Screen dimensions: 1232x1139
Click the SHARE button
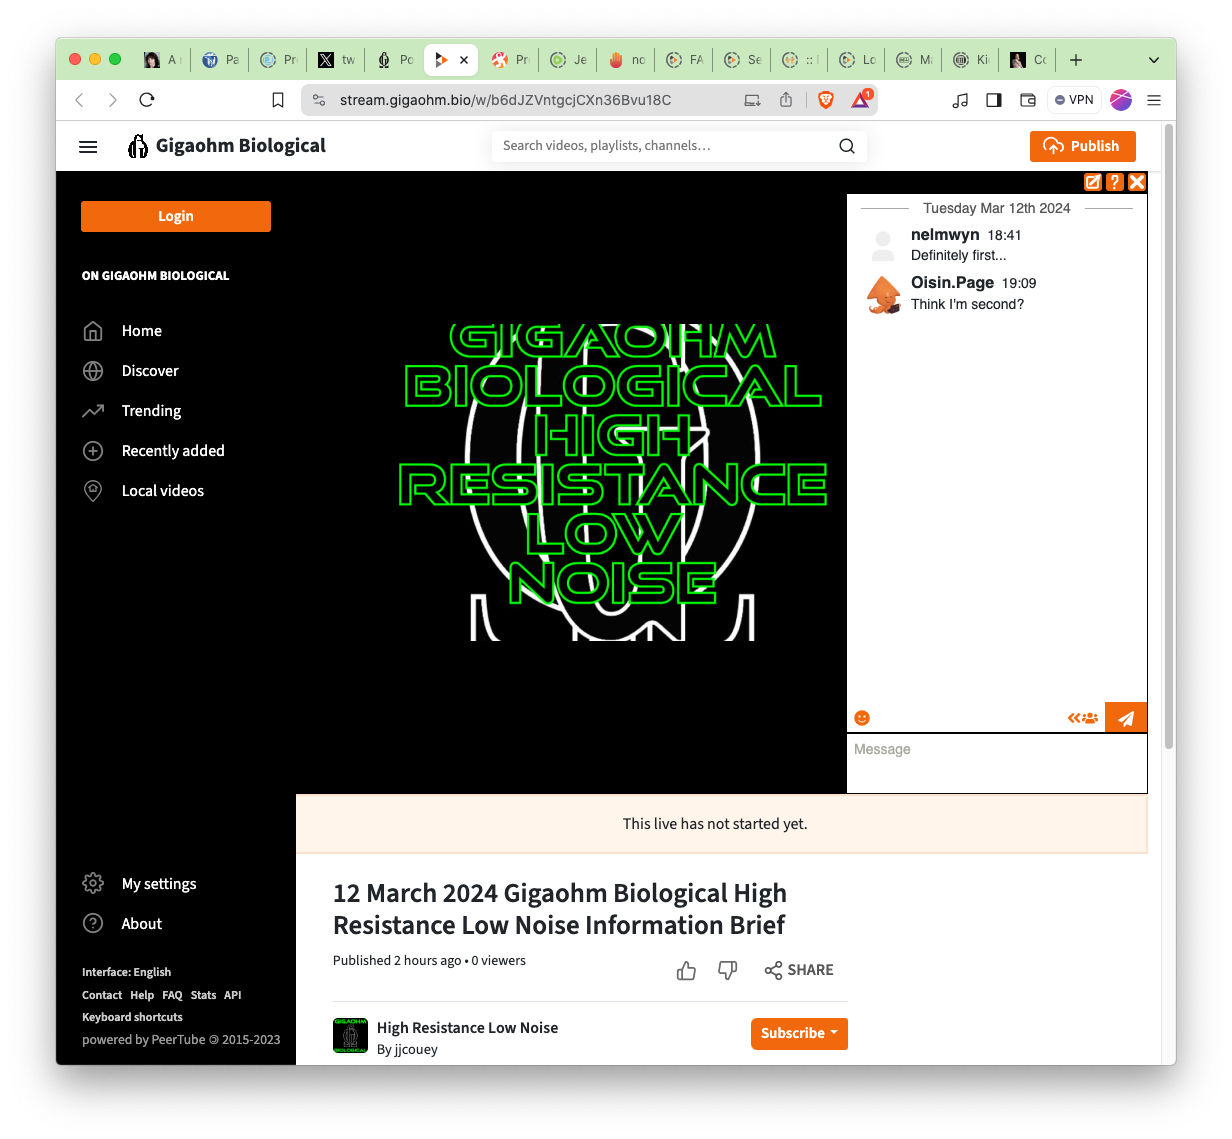(x=799, y=970)
